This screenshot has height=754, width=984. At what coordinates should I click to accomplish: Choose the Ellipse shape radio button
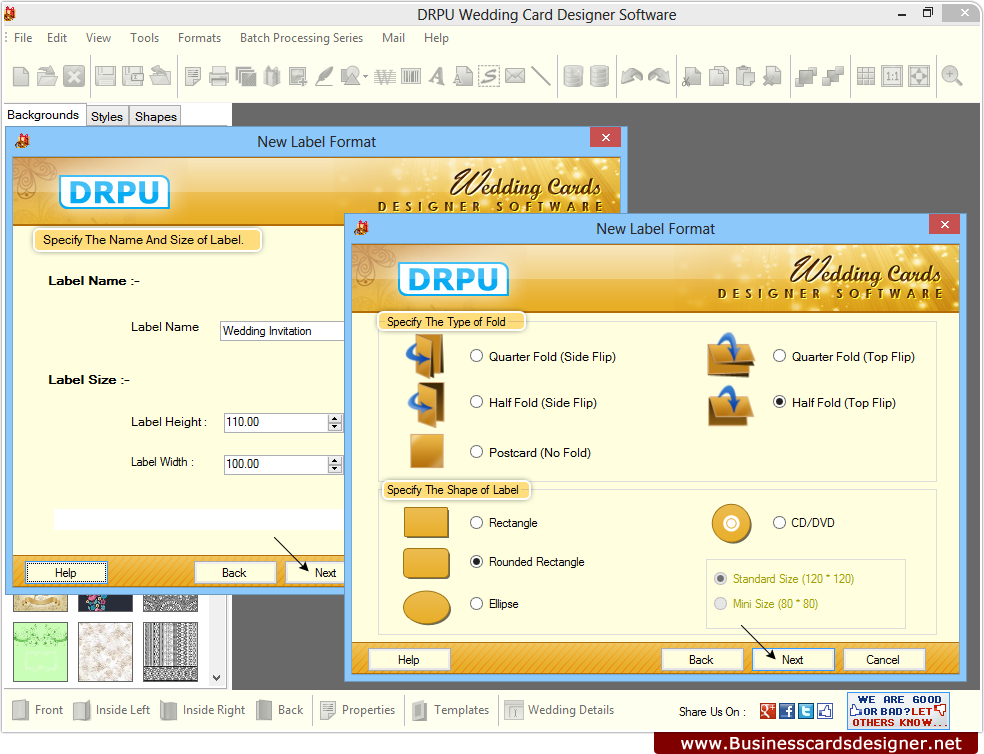point(476,603)
